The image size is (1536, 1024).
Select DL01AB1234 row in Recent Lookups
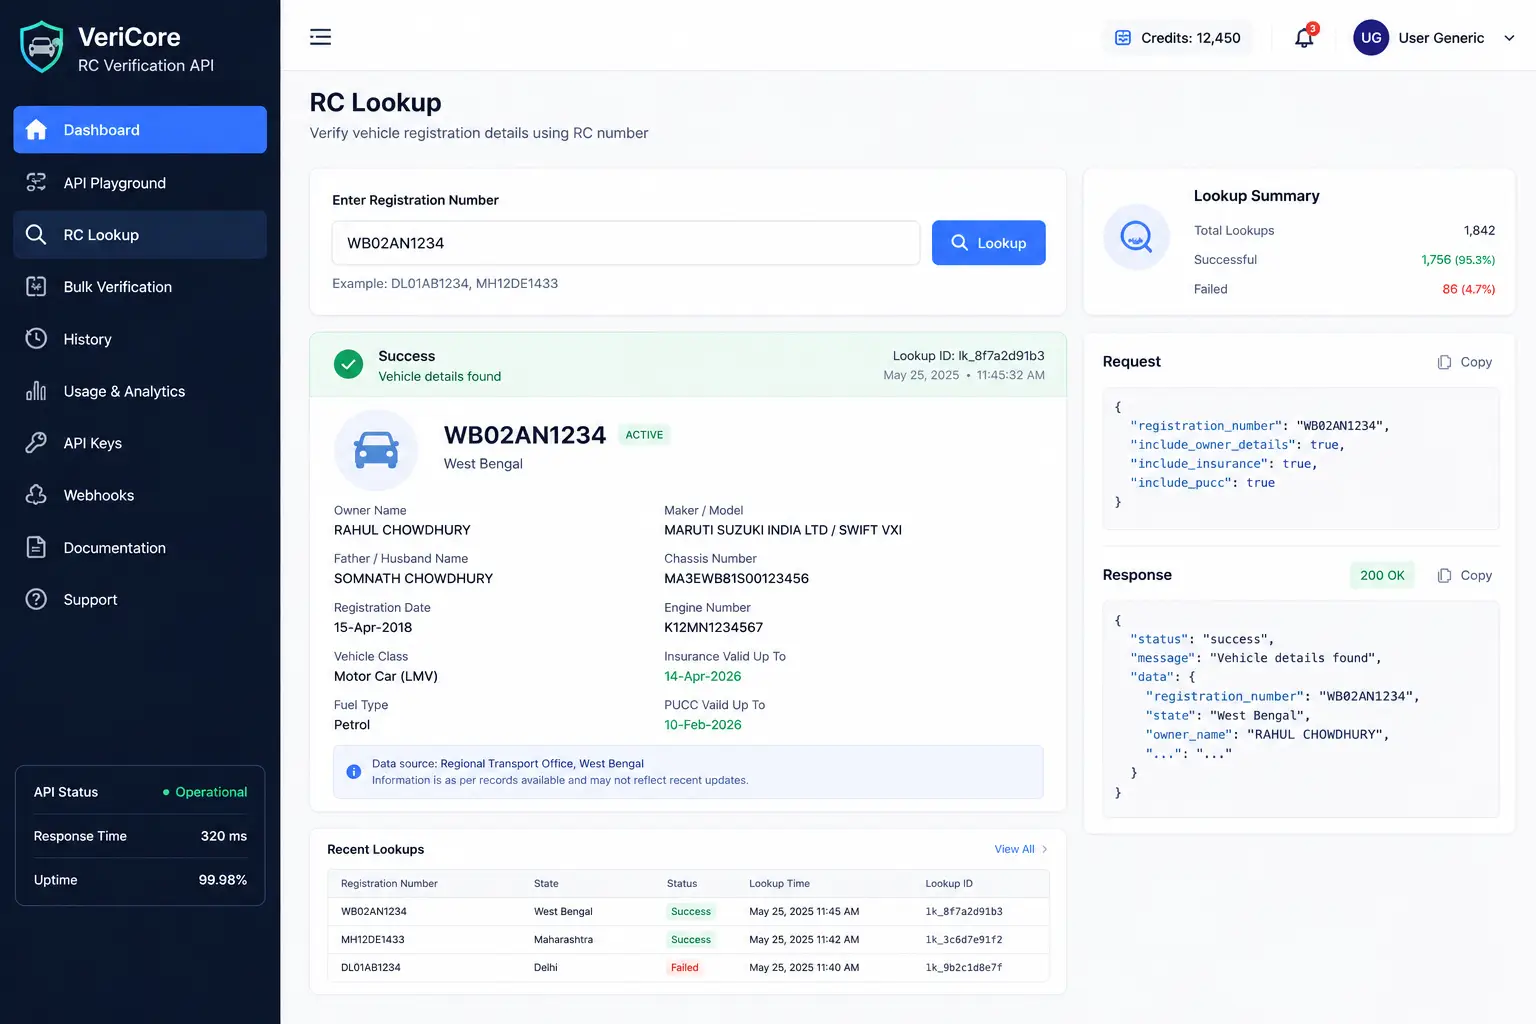688,967
